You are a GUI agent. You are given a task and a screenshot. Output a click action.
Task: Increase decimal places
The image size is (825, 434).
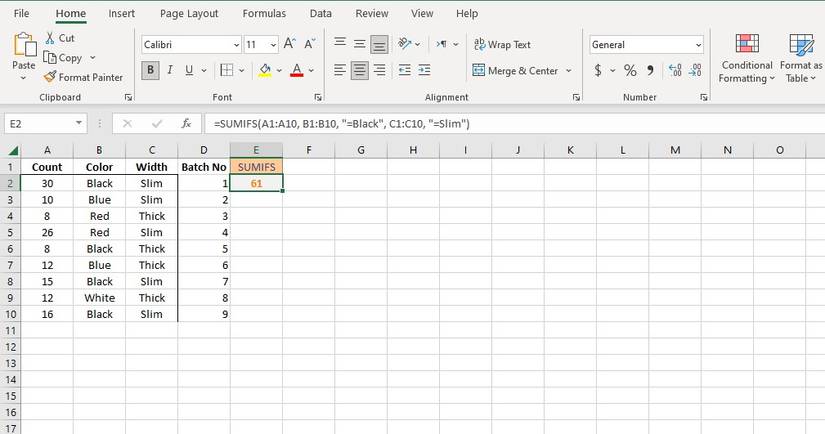coord(675,70)
